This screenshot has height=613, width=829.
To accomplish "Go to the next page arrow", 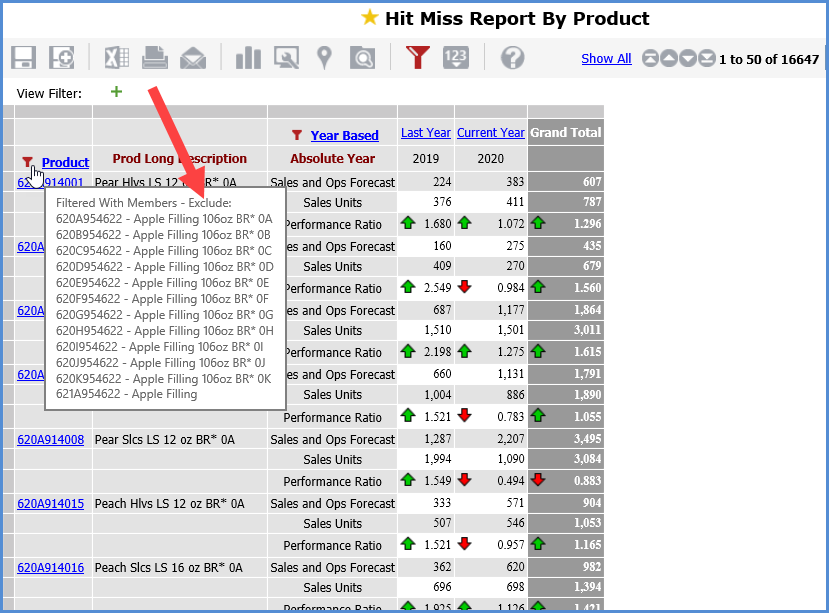I will [x=688, y=59].
